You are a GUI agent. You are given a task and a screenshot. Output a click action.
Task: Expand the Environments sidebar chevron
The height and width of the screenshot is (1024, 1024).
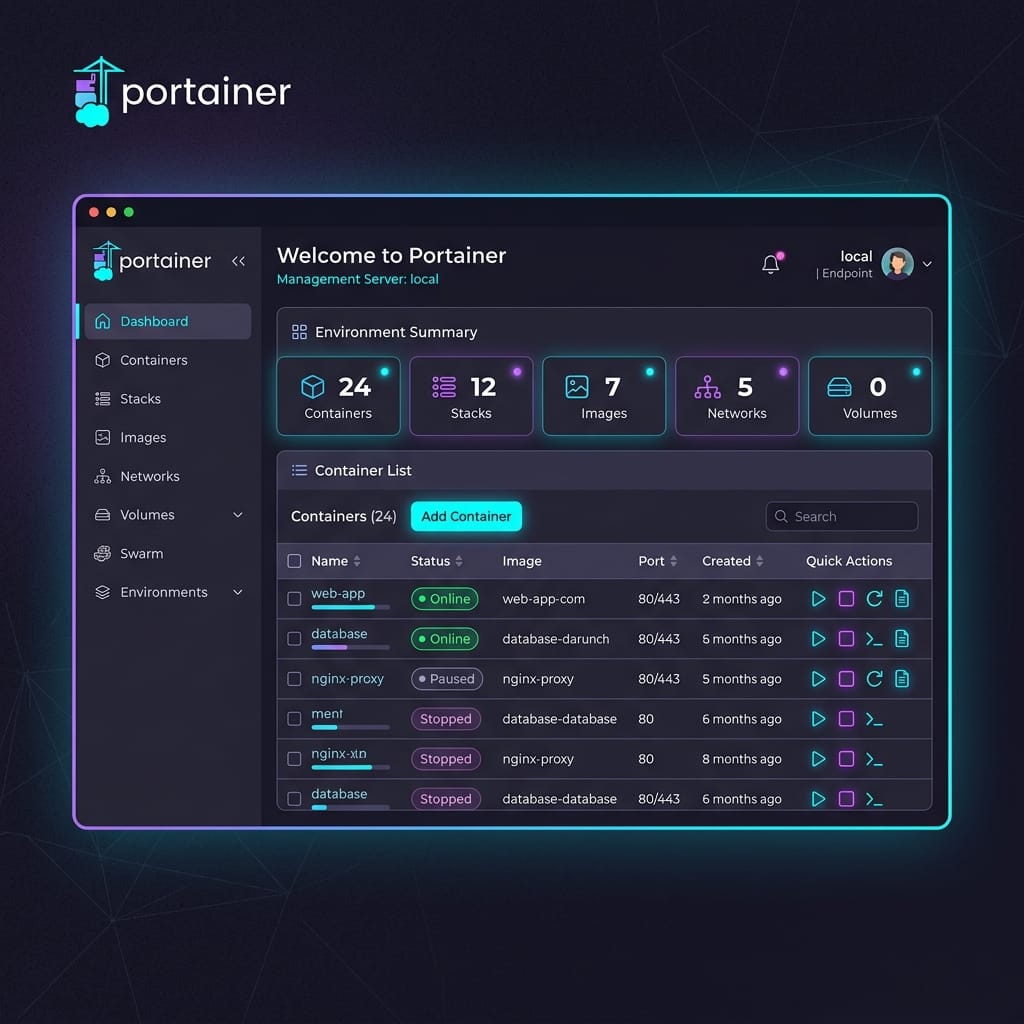coord(238,592)
